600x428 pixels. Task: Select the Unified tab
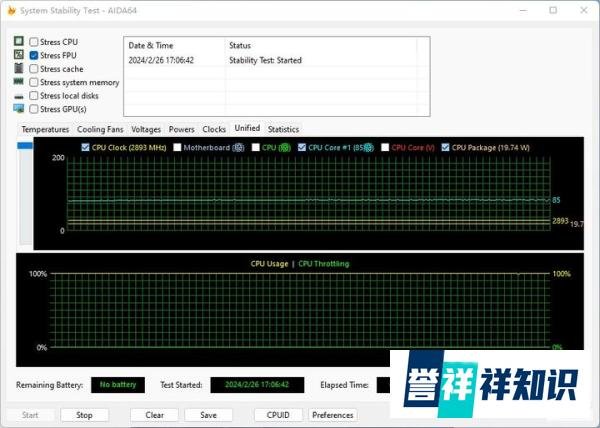(x=247, y=128)
